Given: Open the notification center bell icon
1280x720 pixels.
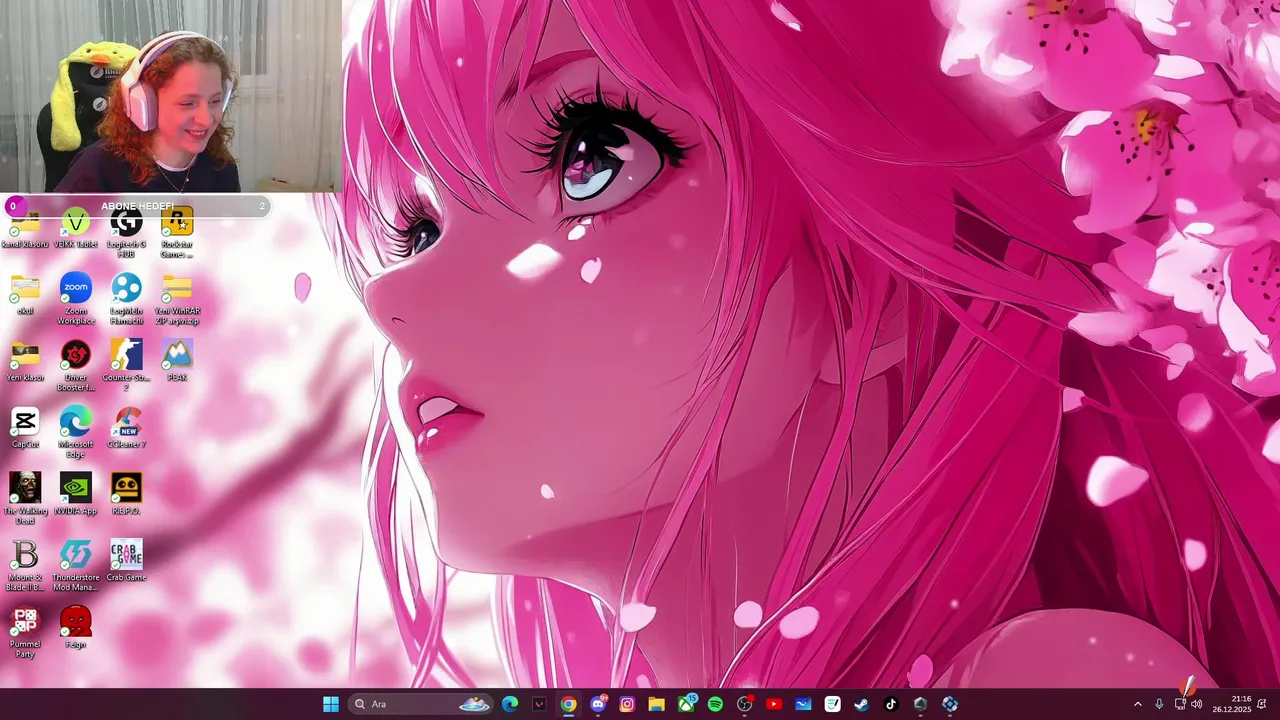Looking at the screenshot, I should click(1262, 704).
